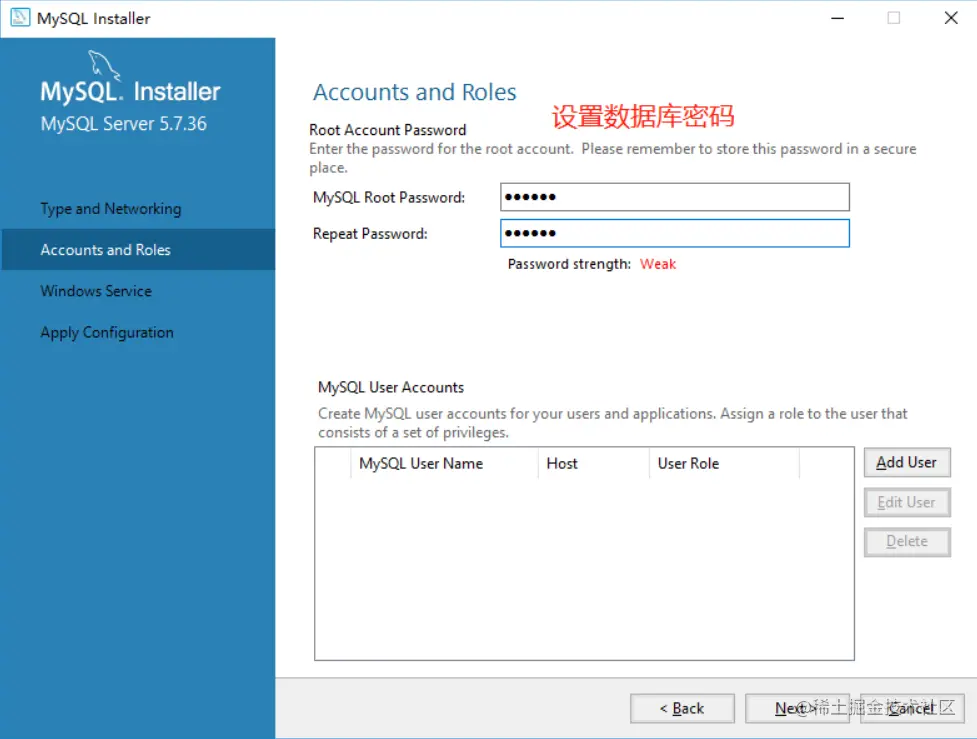Click the User Role column header
977x739 pixels.
724,464
